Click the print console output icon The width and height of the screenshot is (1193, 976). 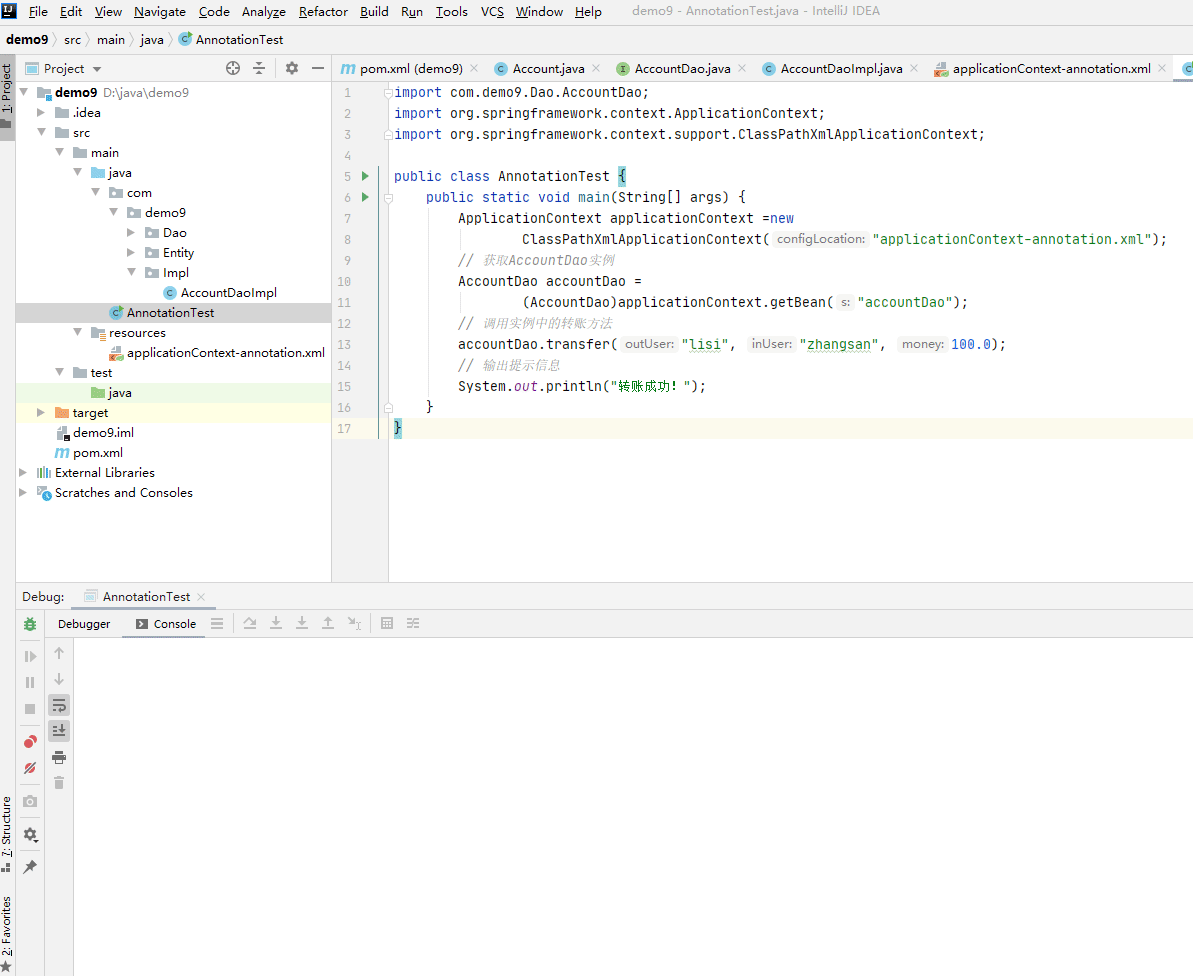click(59, 757)
